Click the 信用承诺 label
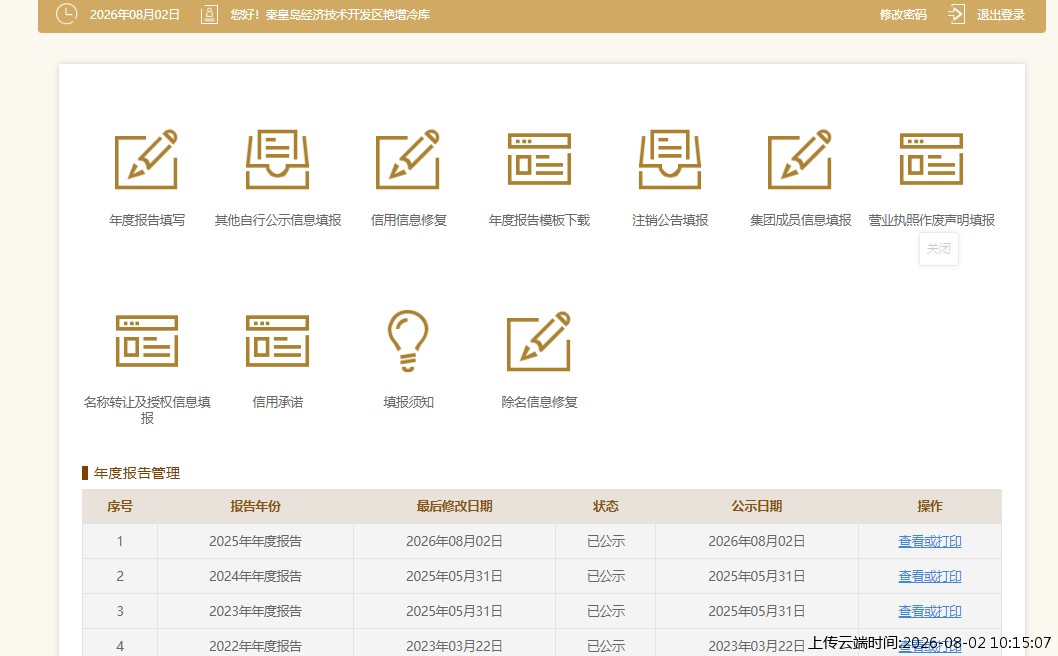 (x=277, y=402)
